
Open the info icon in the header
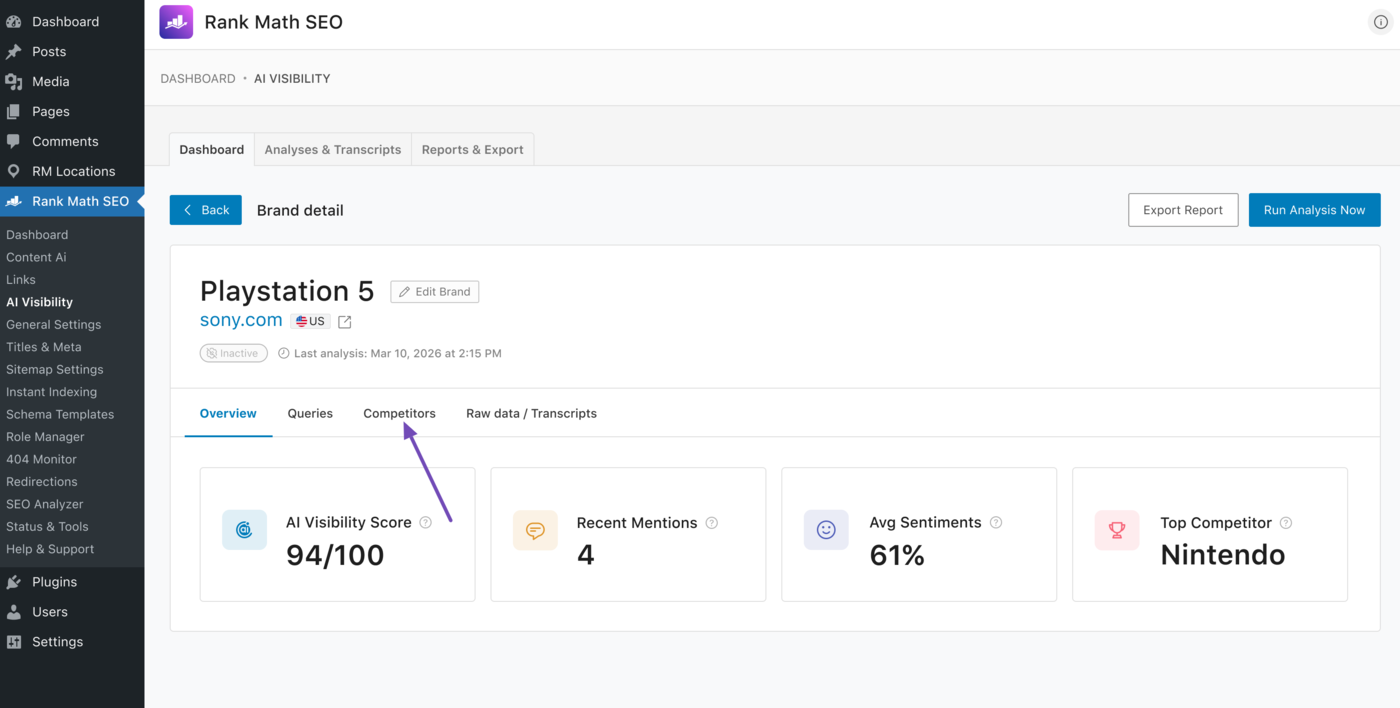tap(1380, 22)
